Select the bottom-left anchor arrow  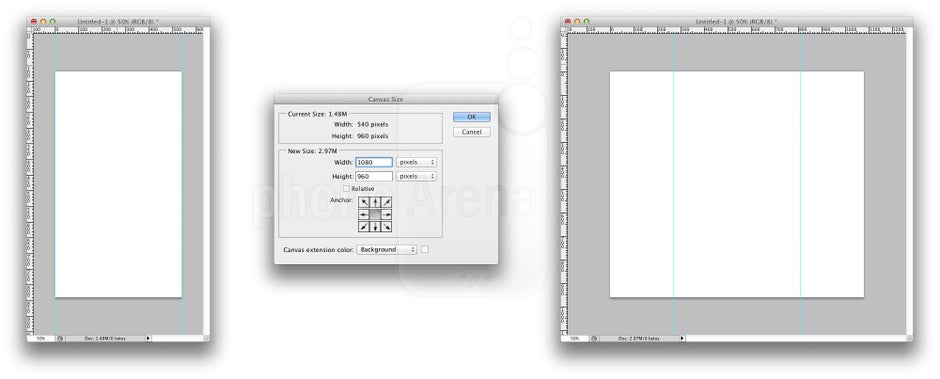(x=364, y=226)
